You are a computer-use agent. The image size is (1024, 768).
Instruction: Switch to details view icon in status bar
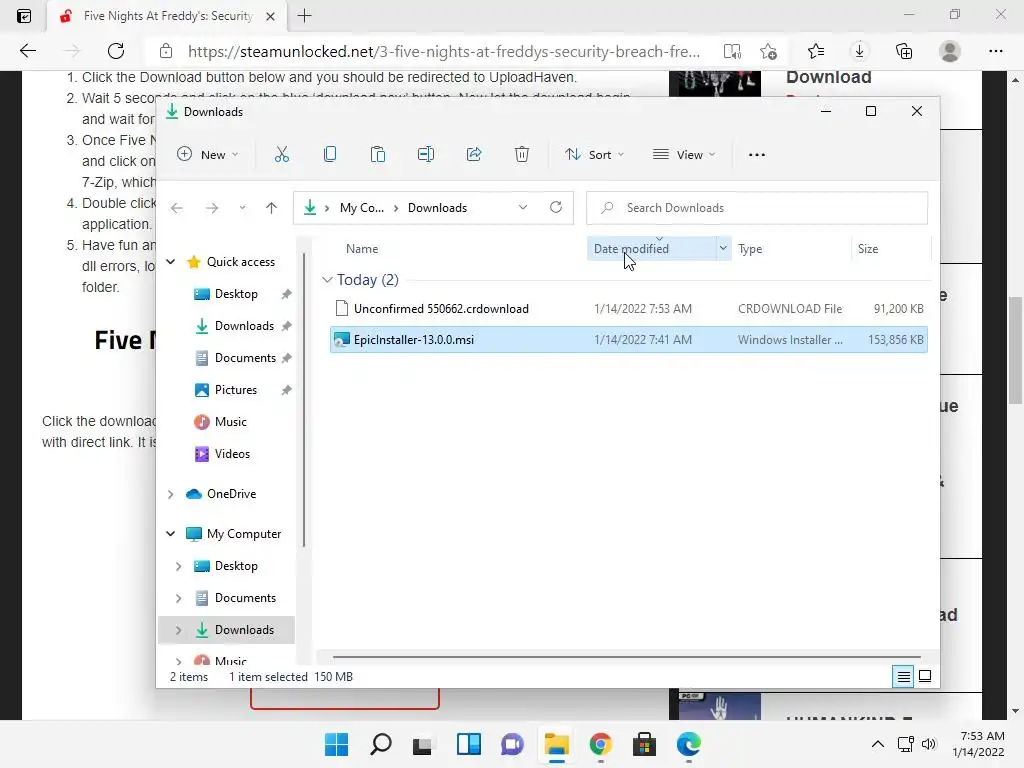coord(903,677)
